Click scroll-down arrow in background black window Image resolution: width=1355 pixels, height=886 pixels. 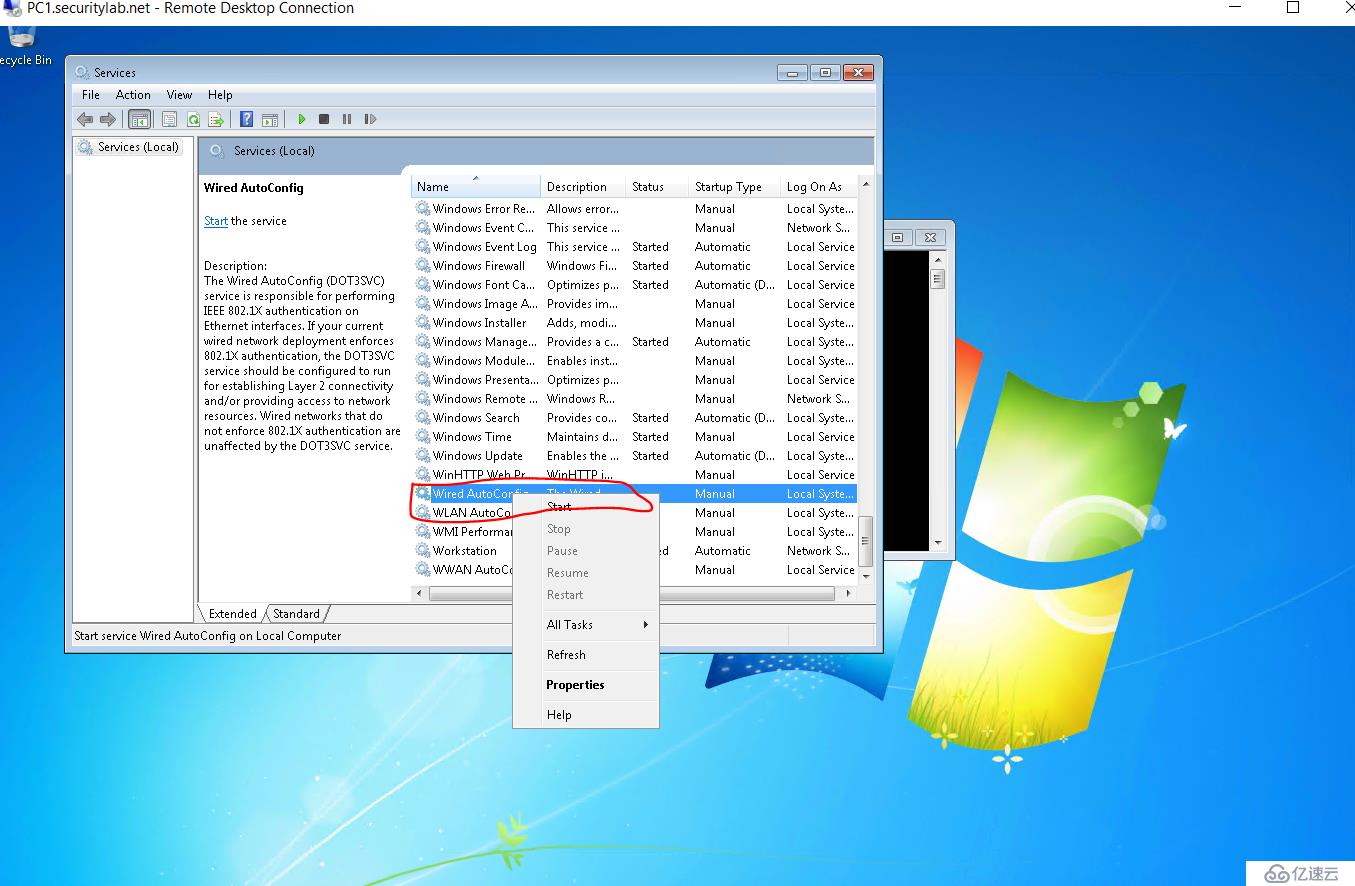[x=938, y=543]
